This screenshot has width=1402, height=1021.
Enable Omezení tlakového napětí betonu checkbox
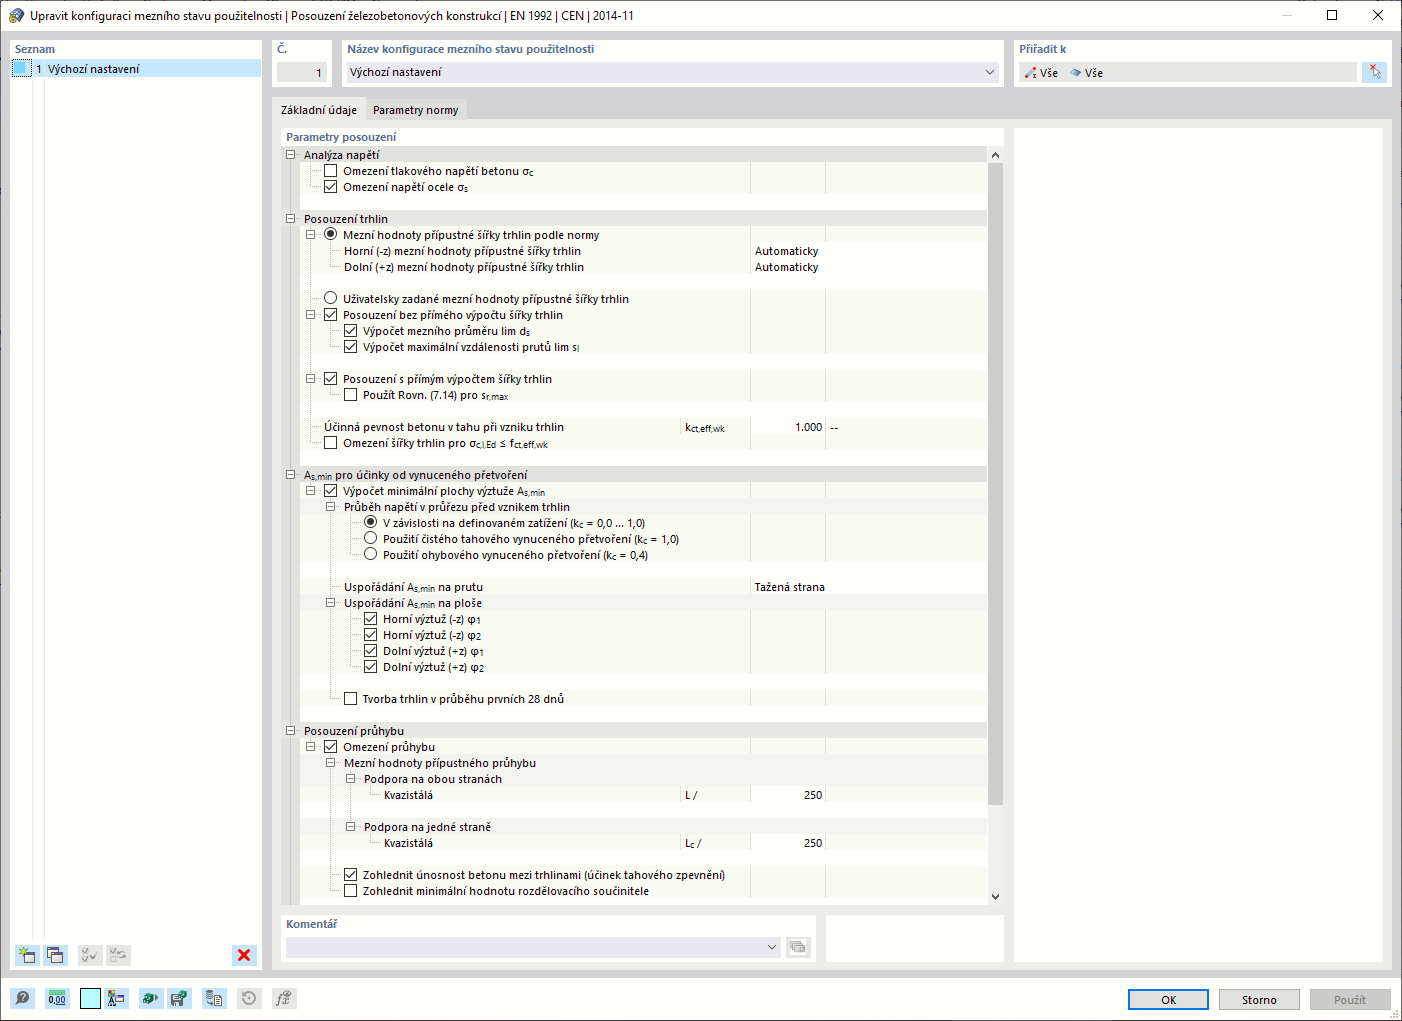click(x=331, y=171)
